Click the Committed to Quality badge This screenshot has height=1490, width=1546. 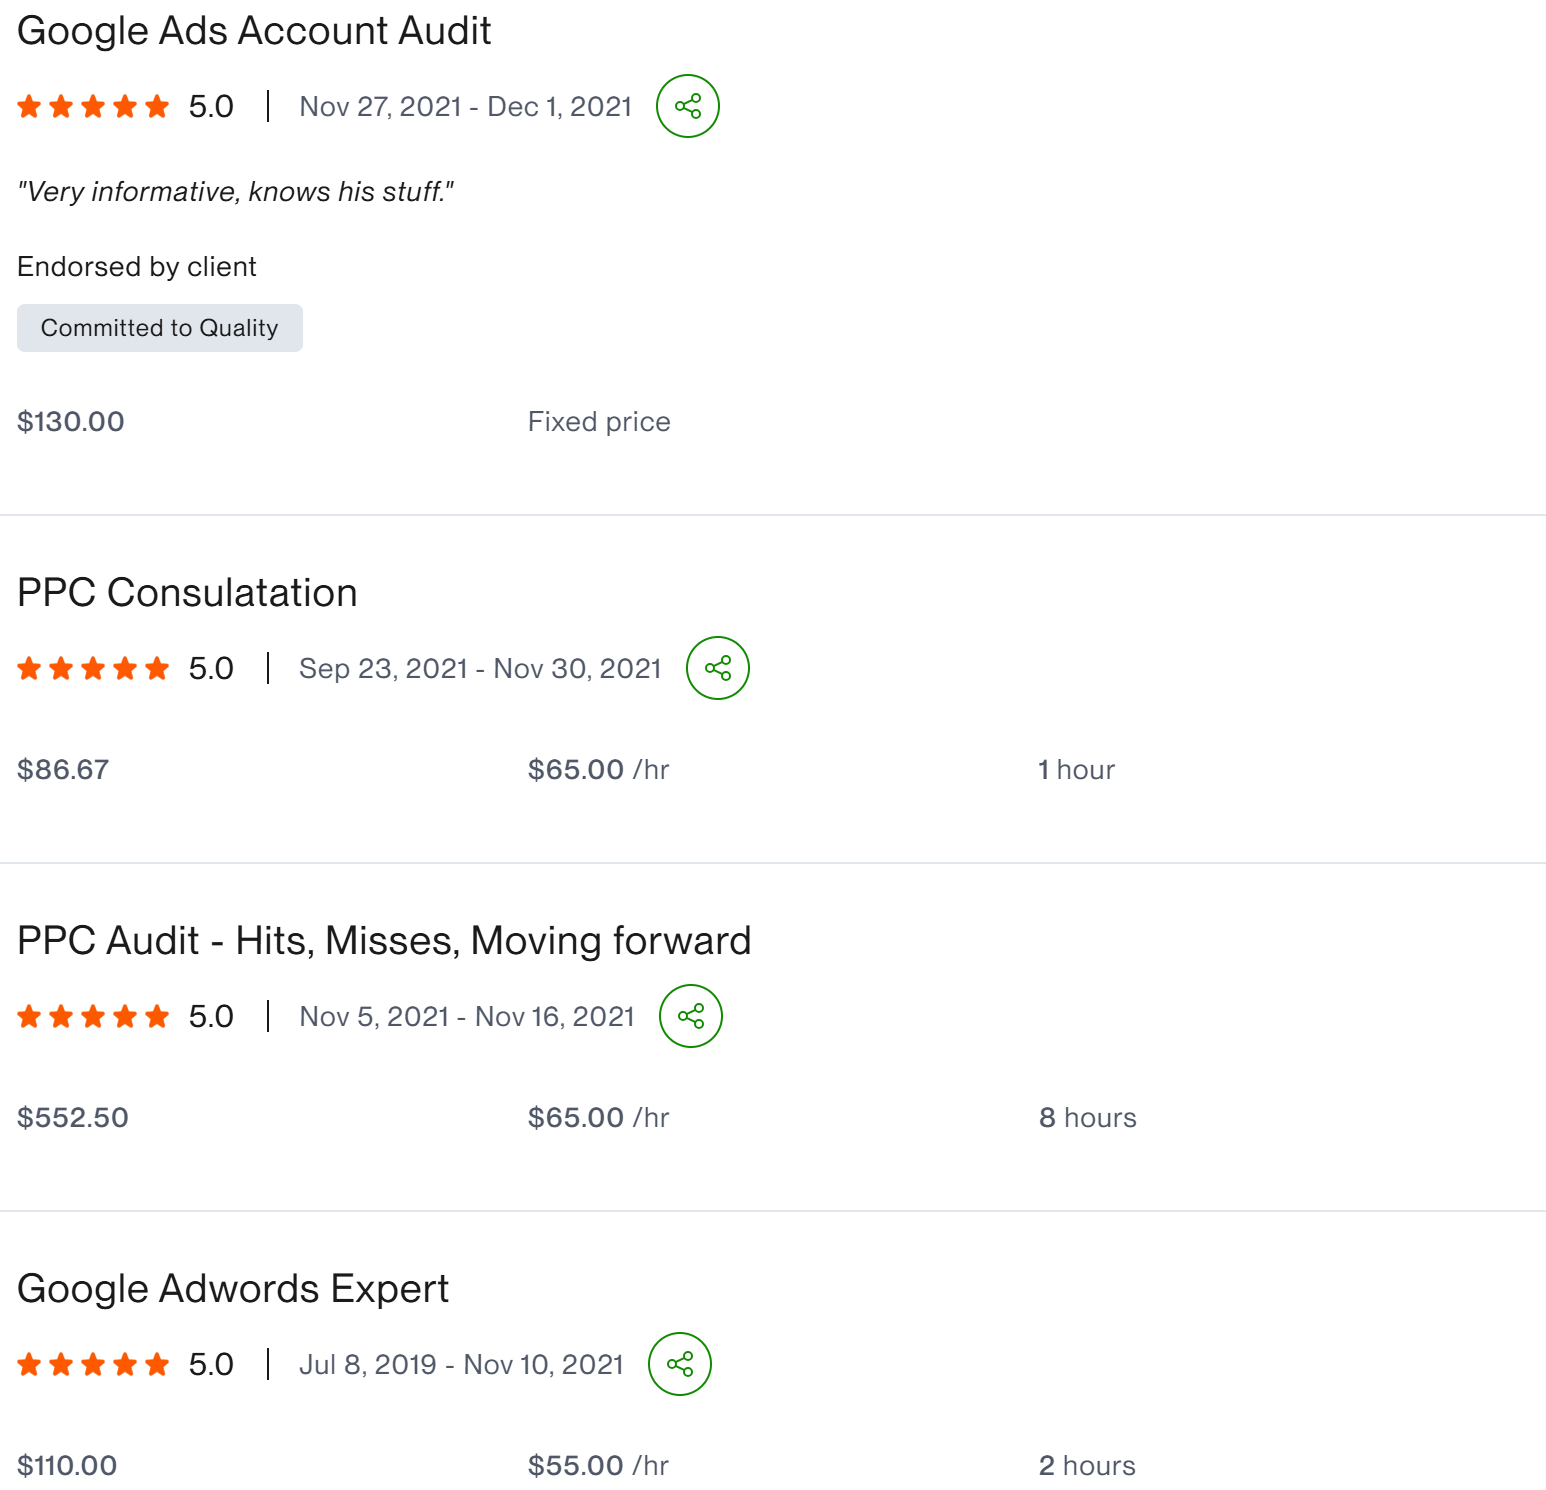pos(160,328)
